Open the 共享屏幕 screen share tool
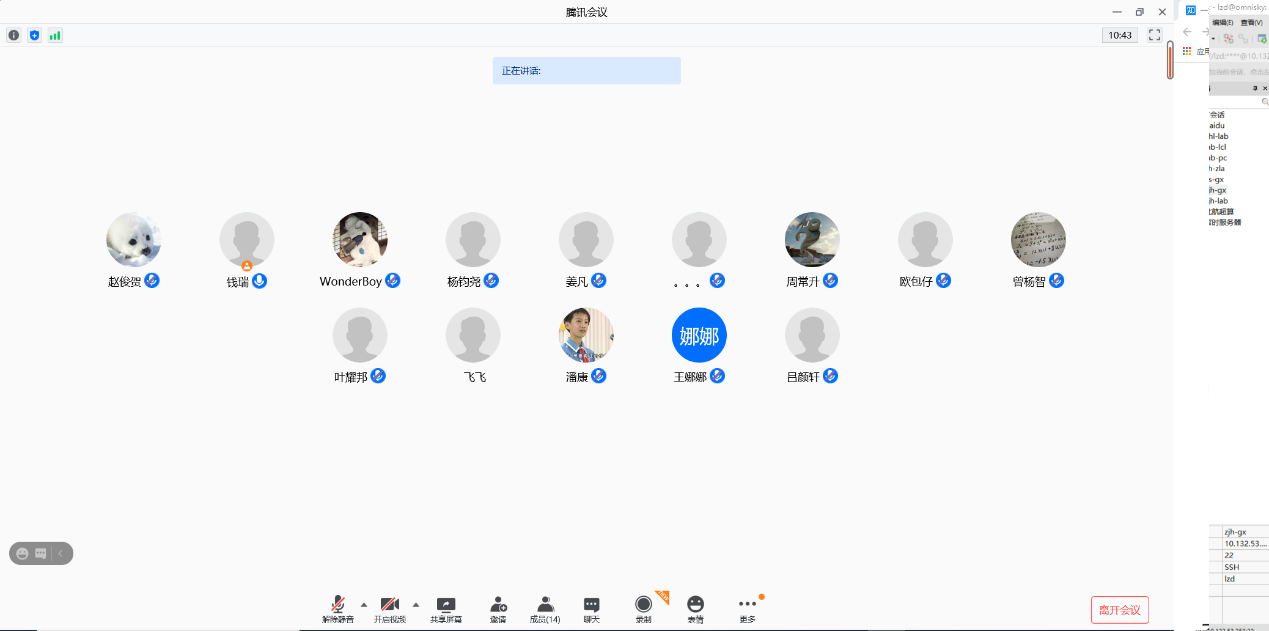The width and height of the screenshot is (1269, 631). [x=446, y=609]
